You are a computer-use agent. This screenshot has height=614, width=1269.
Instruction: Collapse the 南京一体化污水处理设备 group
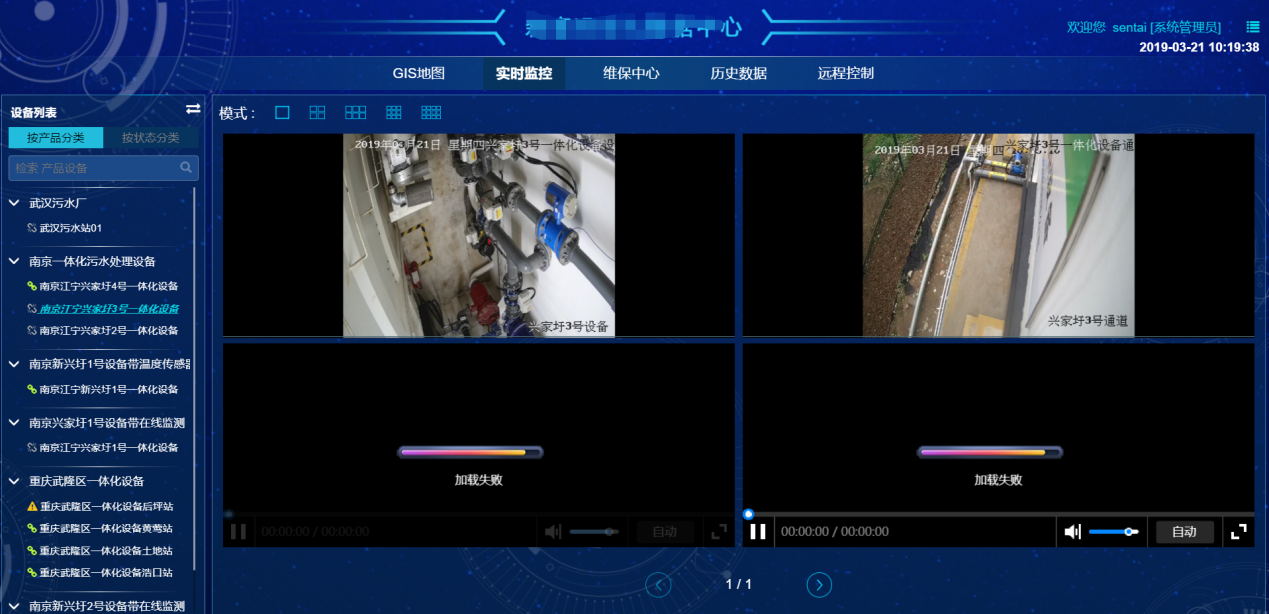click(14, 261)
